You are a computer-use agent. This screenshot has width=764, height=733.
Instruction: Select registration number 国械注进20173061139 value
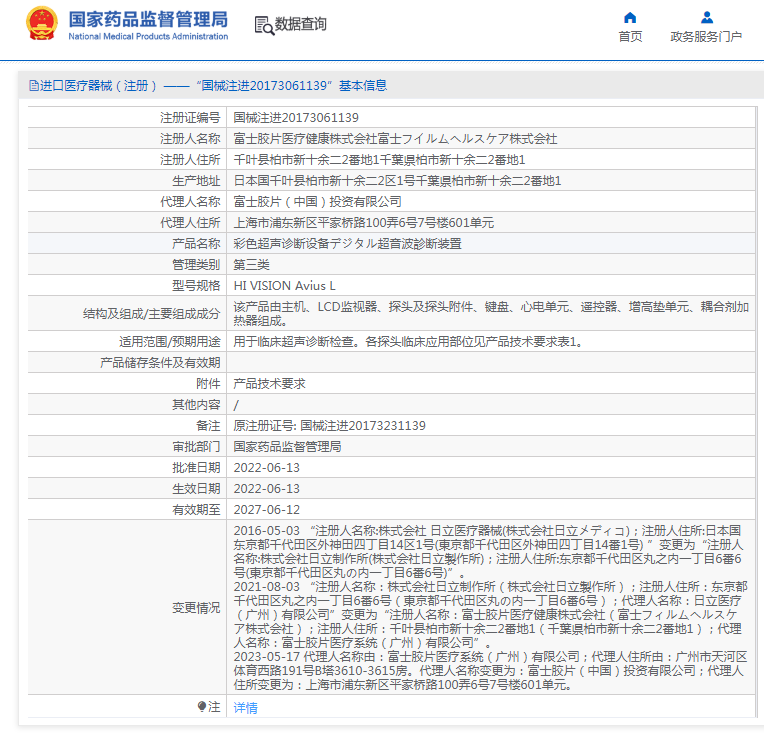[296, 117]
